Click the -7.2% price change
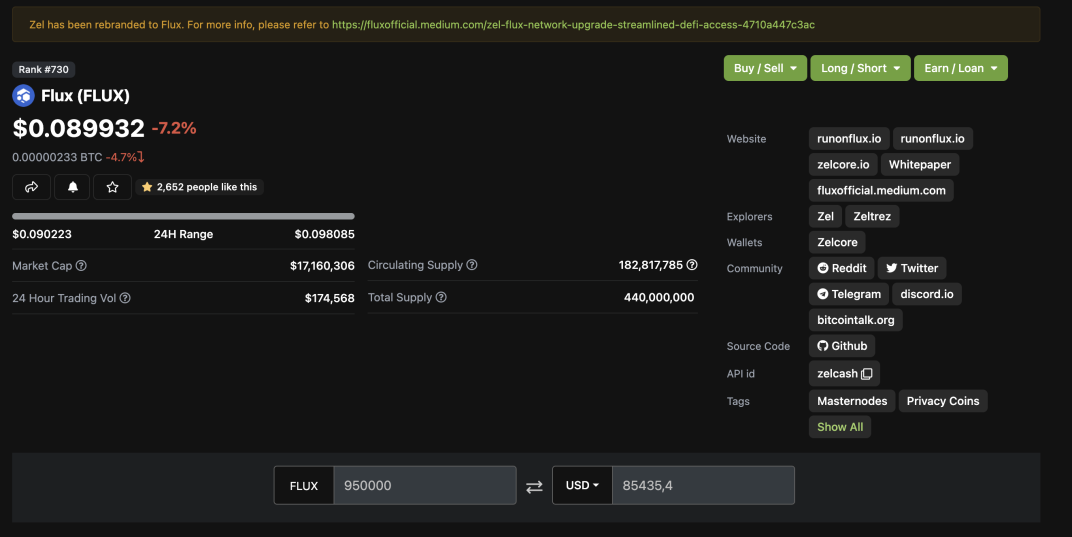The height and width of the screenshot is (537, 1072). click(174, 128)
